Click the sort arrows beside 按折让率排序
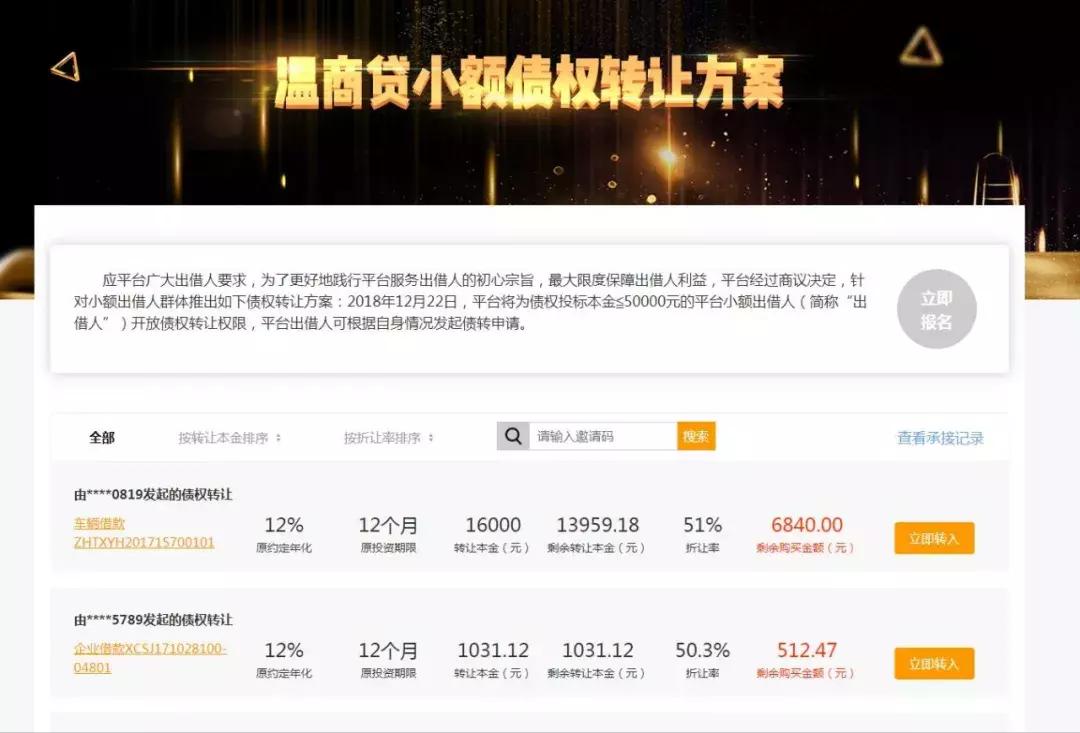 tap(431, 437)
